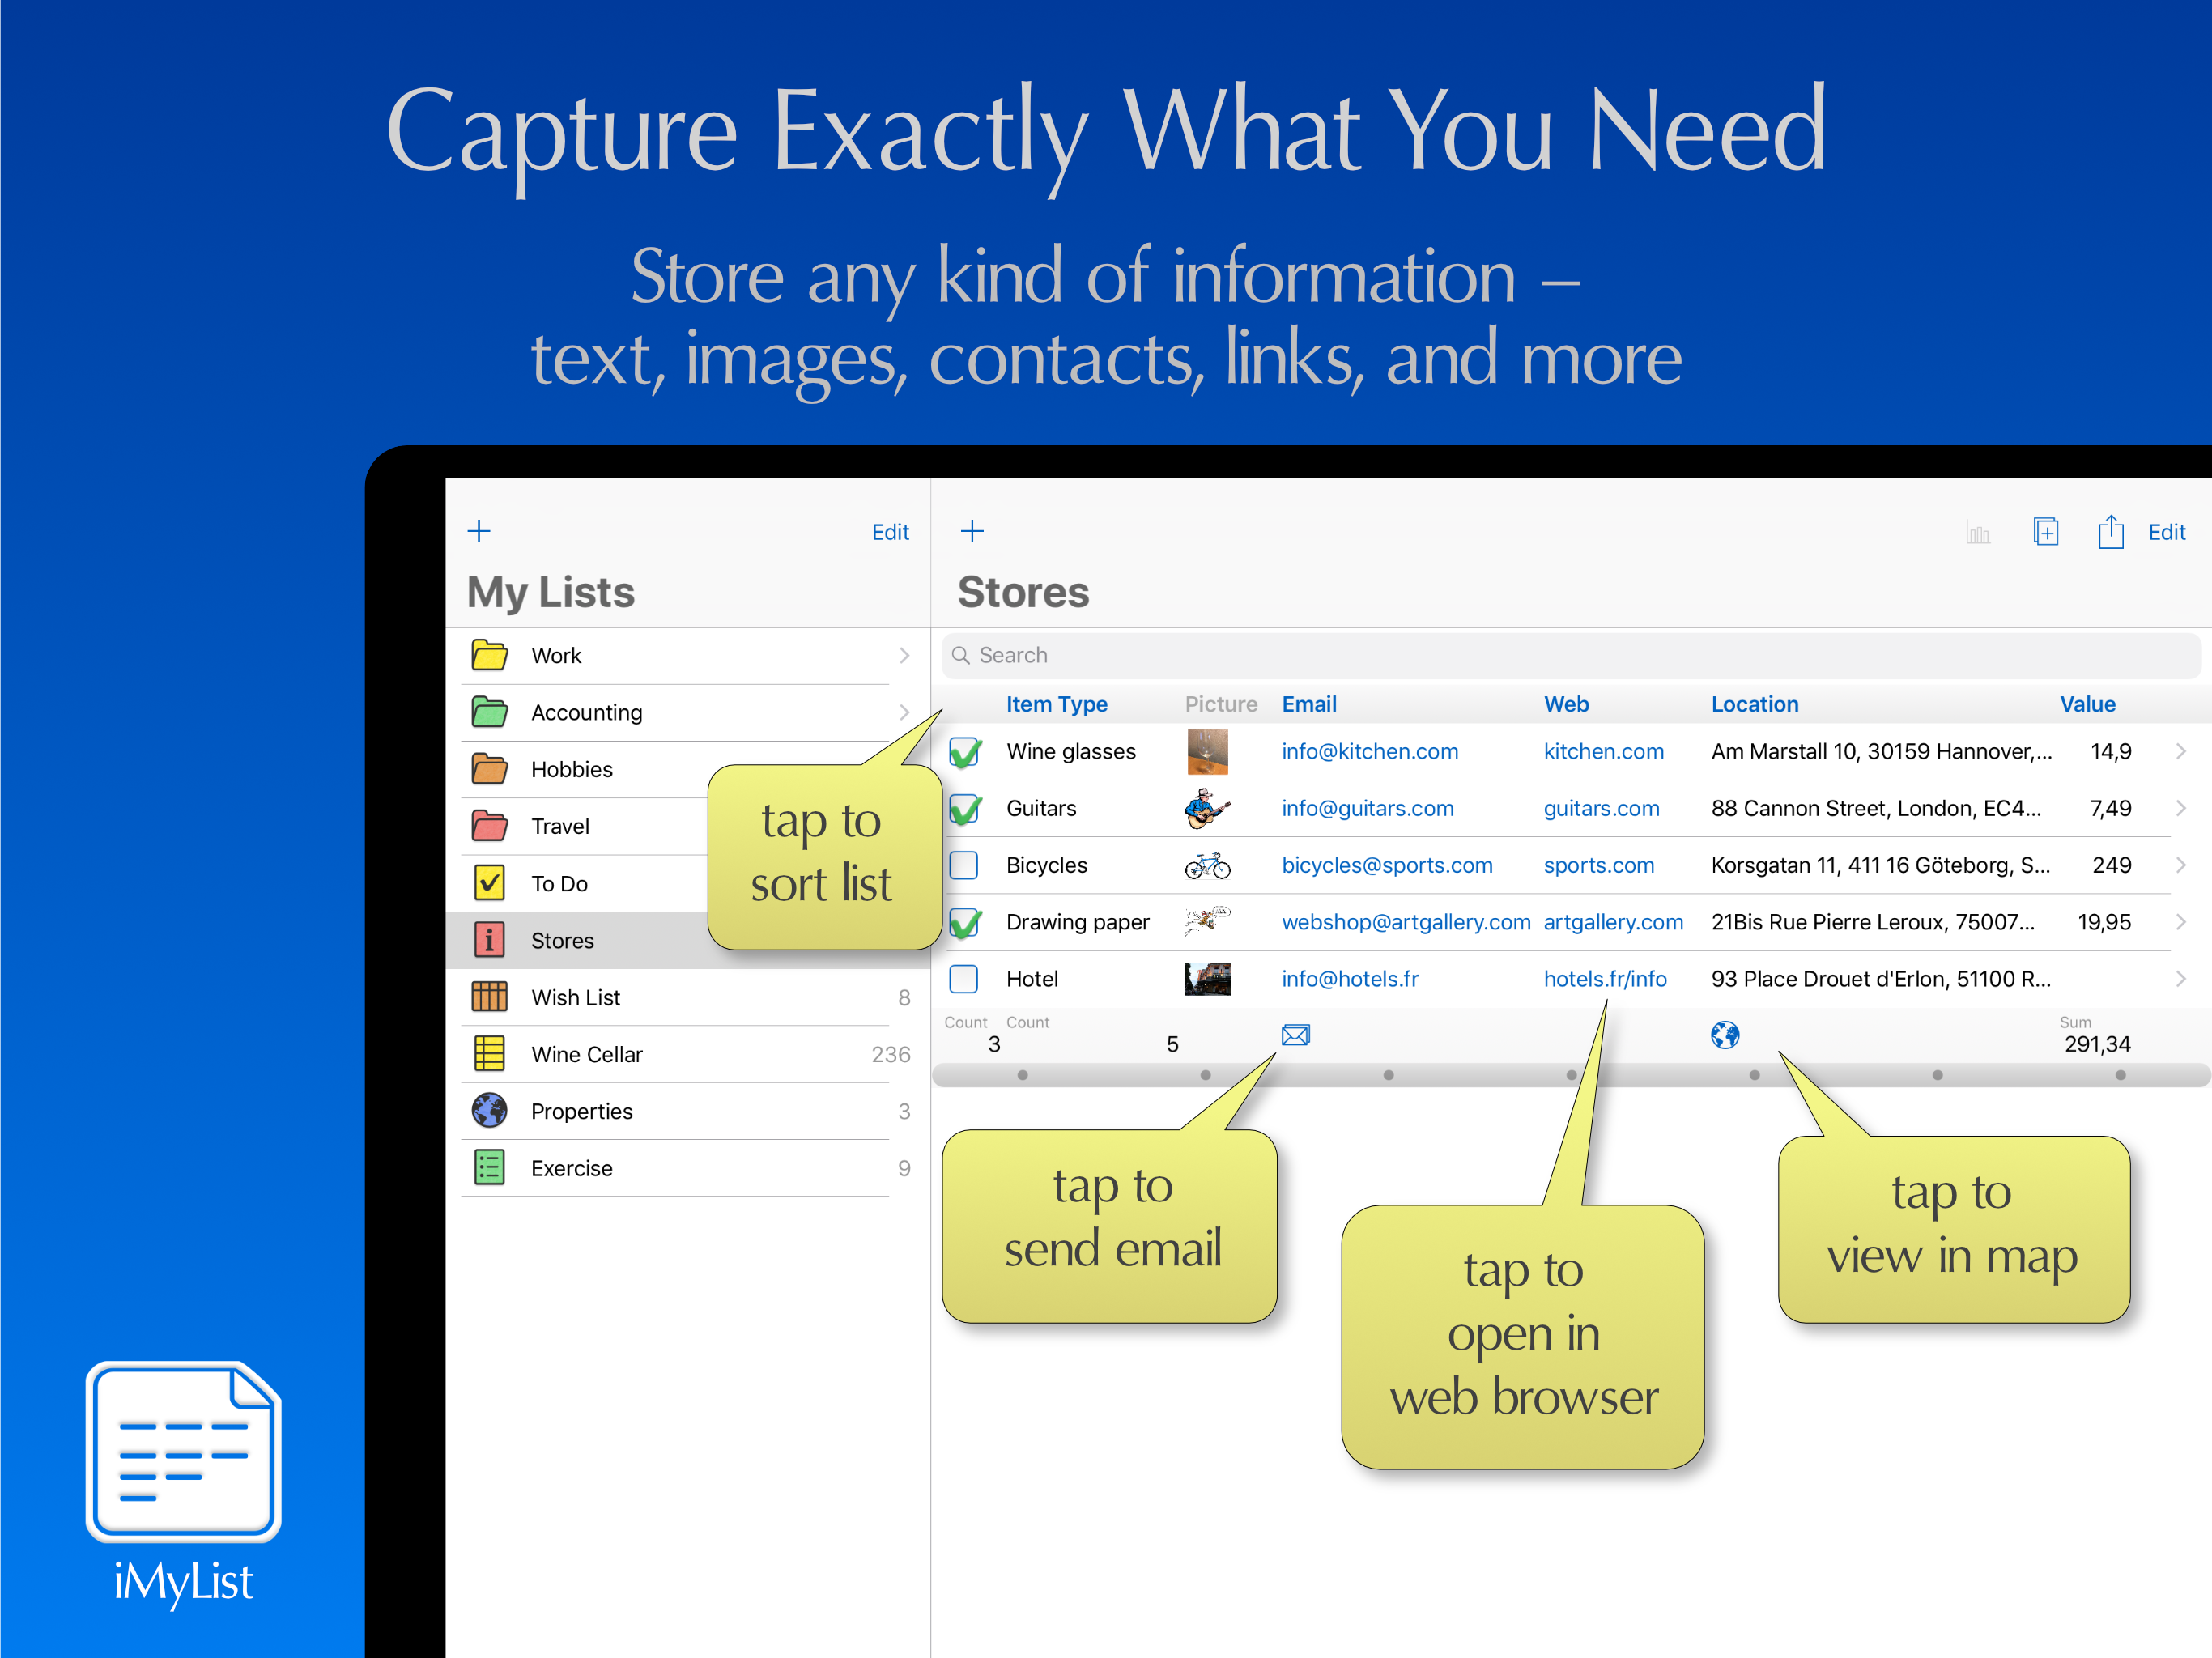Click the share icon in Stores toolbar
The width and height of the screenshot is (2212, 1658).
[2110, 532]
